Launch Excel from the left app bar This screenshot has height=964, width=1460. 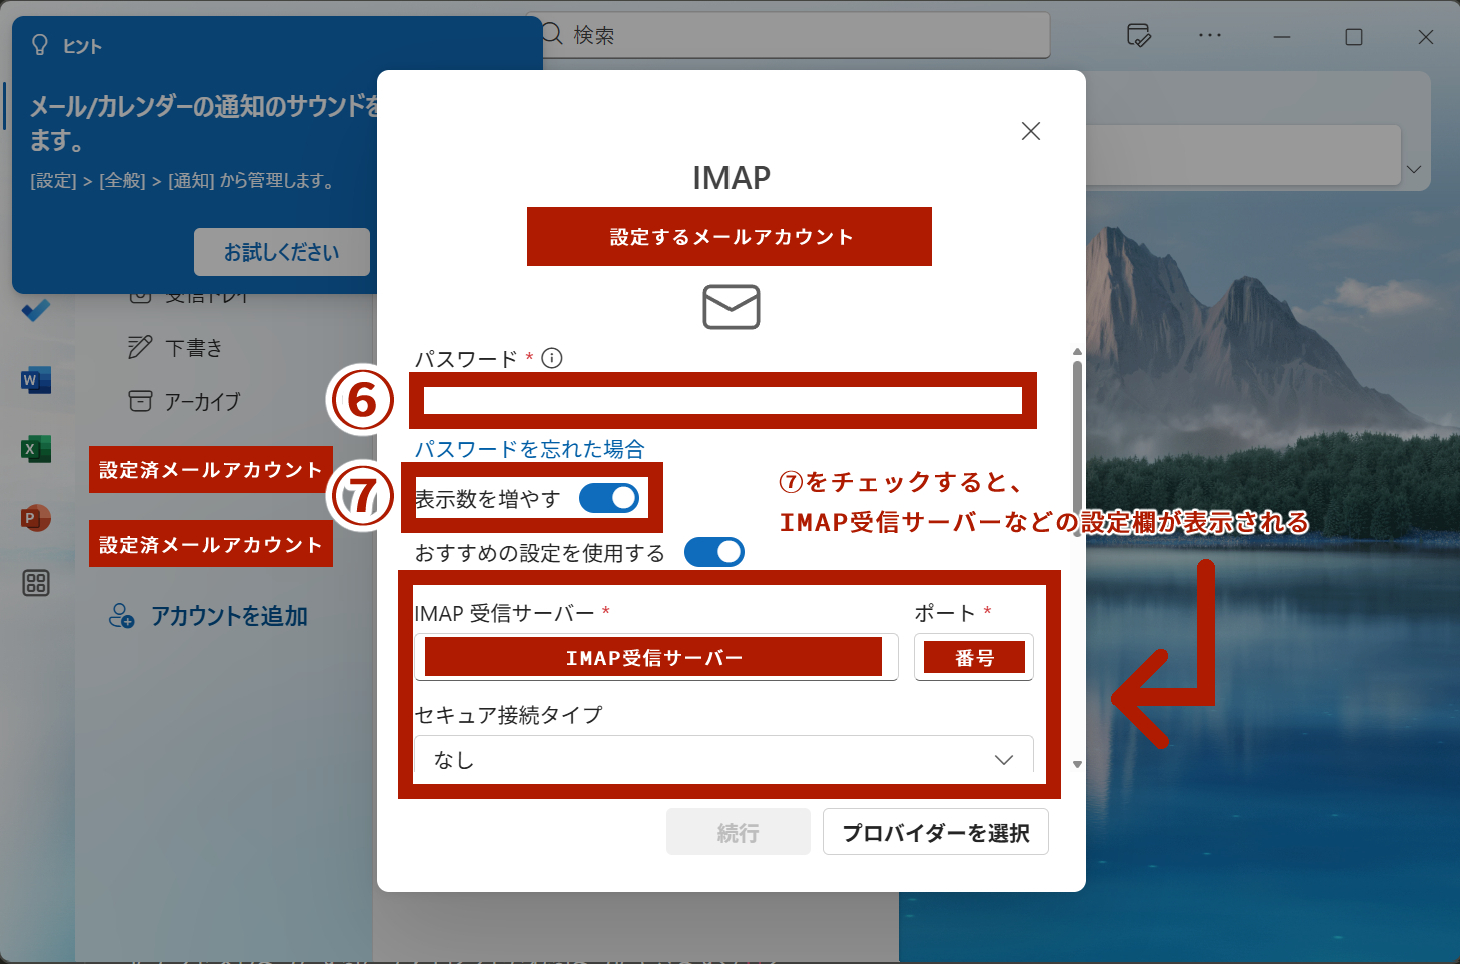pyautogui.click(x=35, y=449)
